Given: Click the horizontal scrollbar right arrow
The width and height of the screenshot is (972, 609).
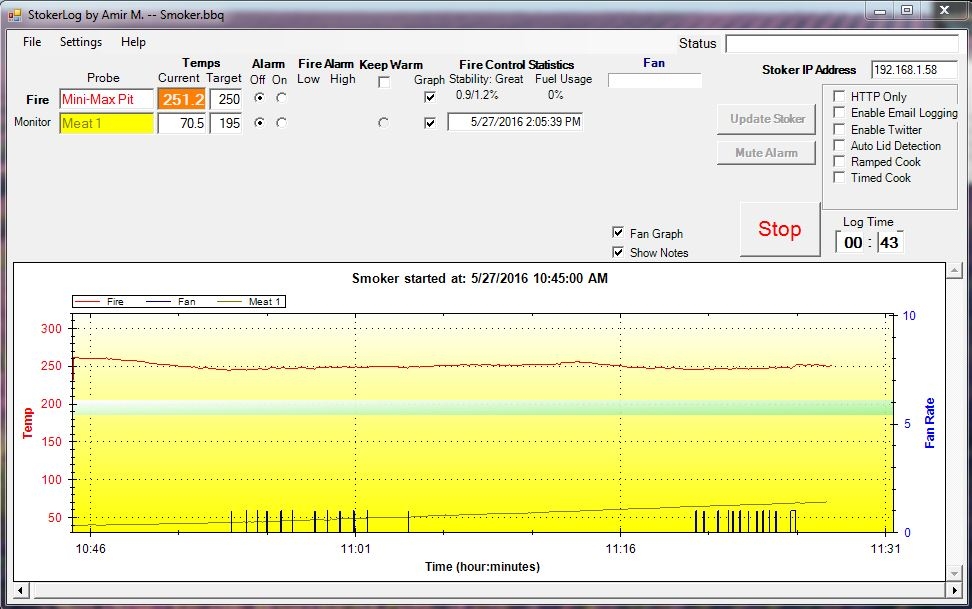Looking at the screenshot, I should 953,589.
